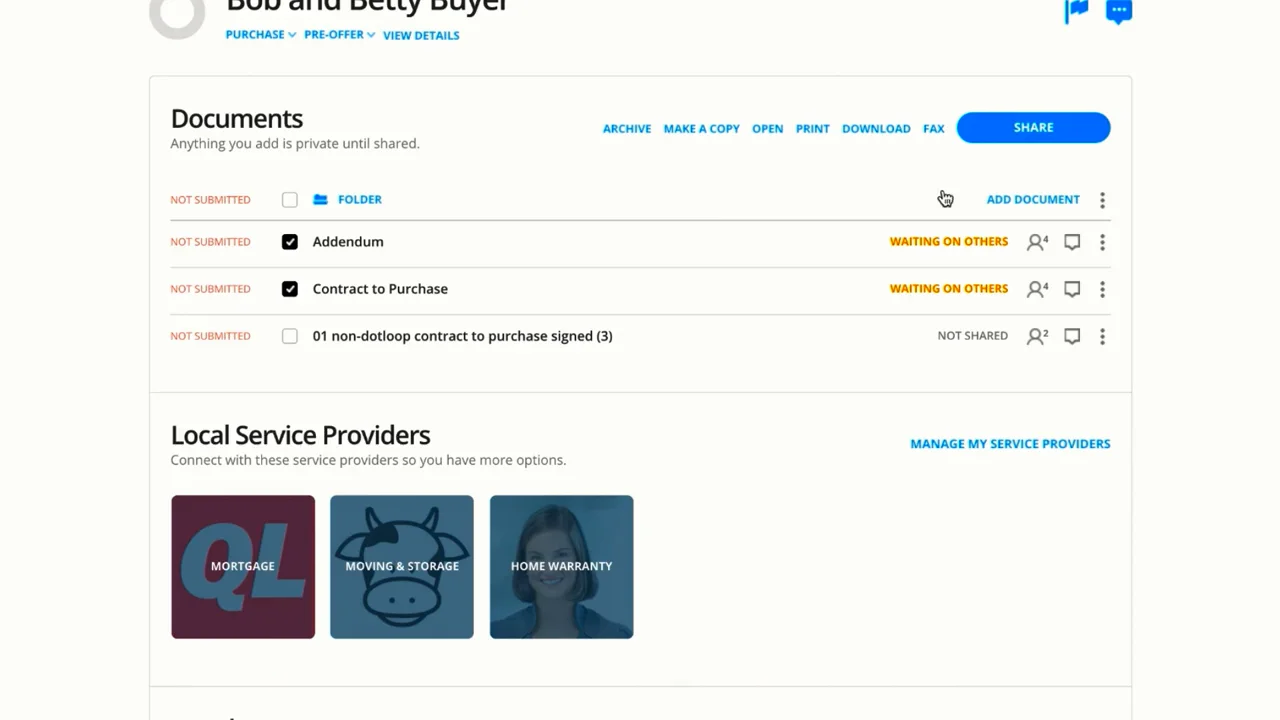Open the blue flag icon at top right

(x=1077, y=11)
